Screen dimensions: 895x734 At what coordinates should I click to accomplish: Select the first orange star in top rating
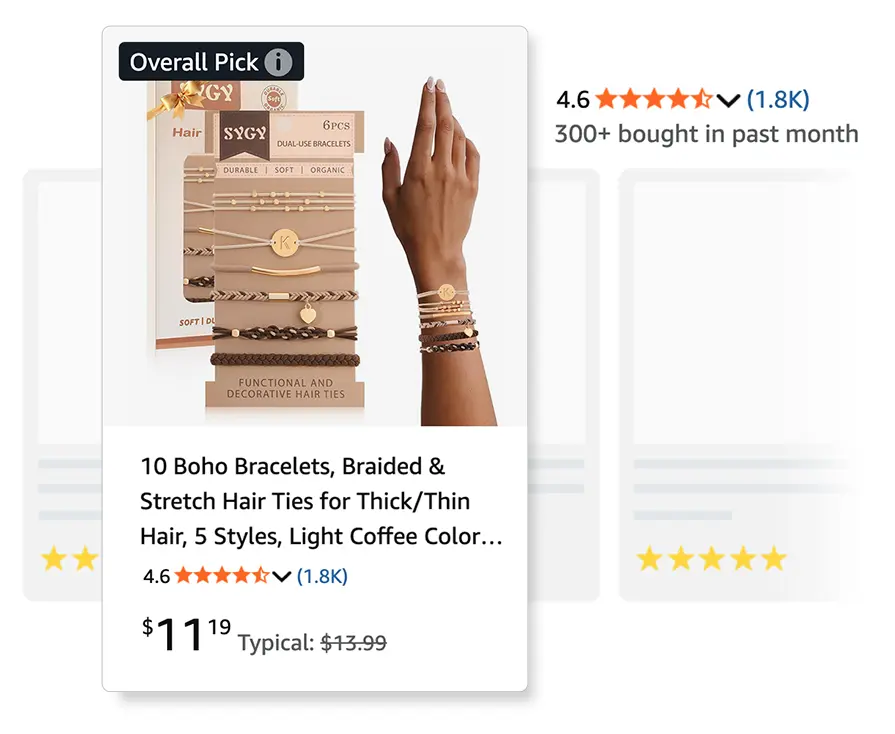click(x=604, y=100)
